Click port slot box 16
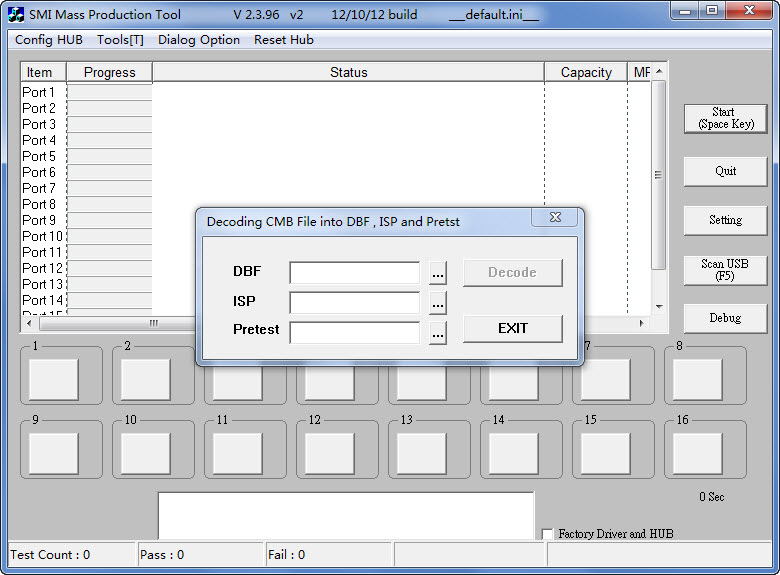Viewport: 780px width, 575px height. point(697,453)
